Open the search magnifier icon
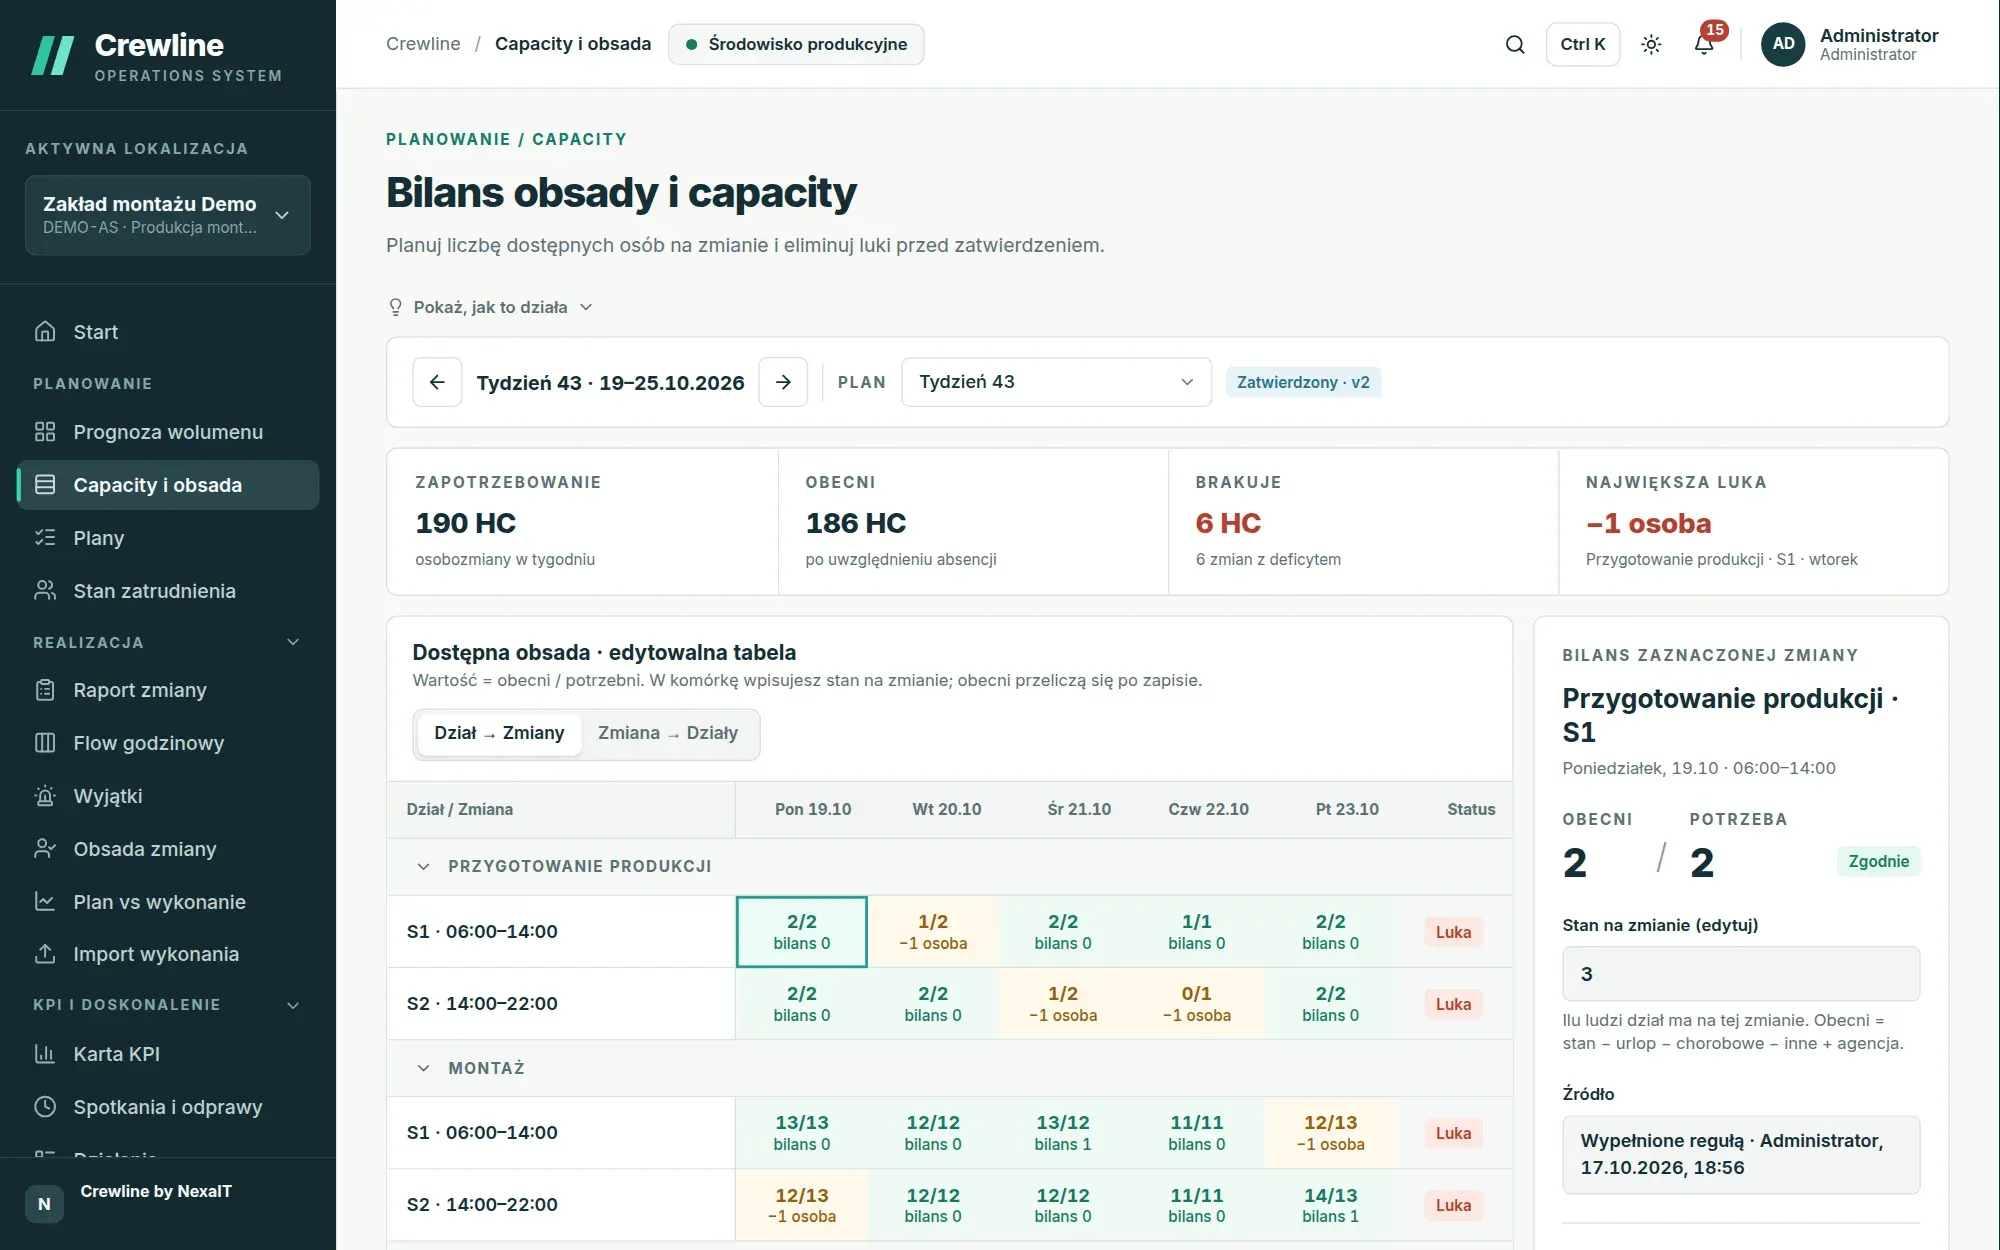 1515,44
